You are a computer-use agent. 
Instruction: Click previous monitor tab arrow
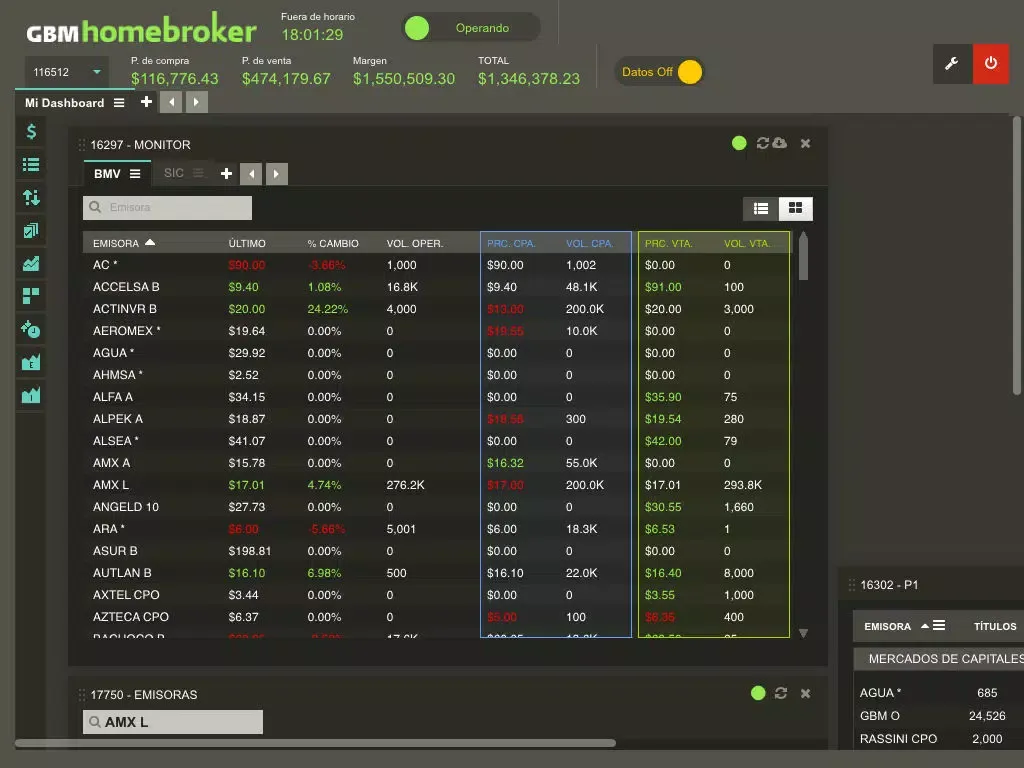tap(251, 174)
